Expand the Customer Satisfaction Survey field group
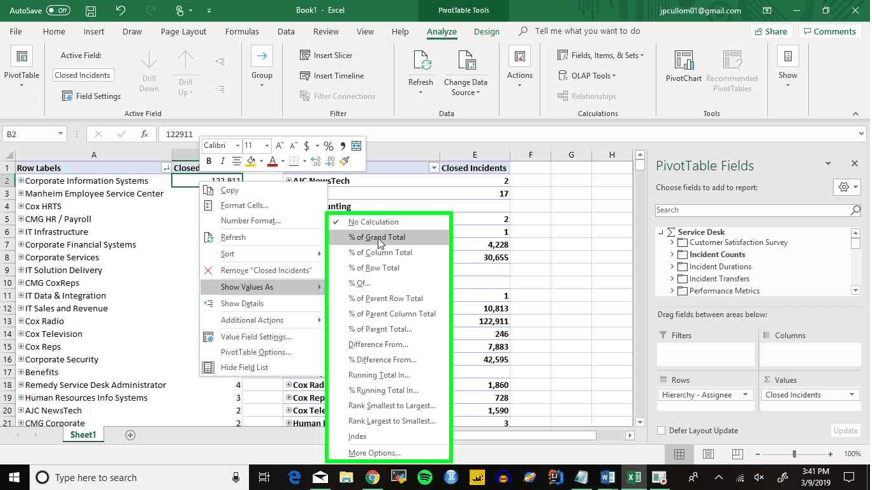This screenshot has width=872, height=490. click(x=672, y=242)
